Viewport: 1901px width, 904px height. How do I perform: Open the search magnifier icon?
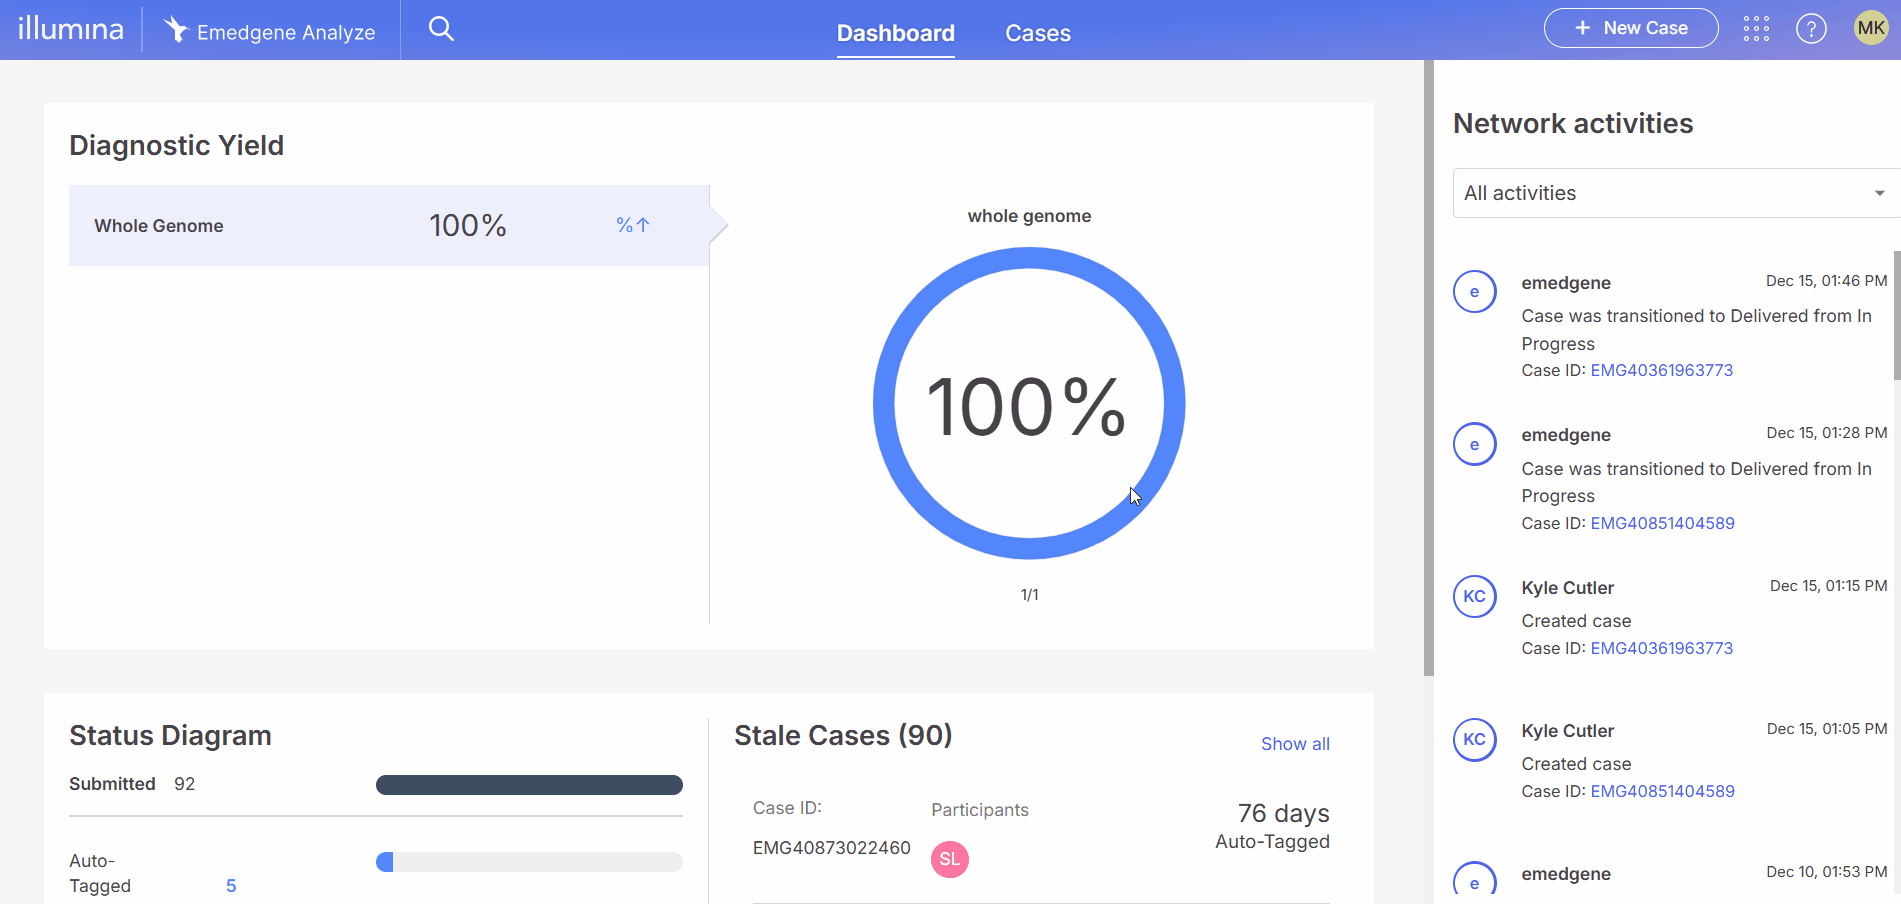(441, 29)
